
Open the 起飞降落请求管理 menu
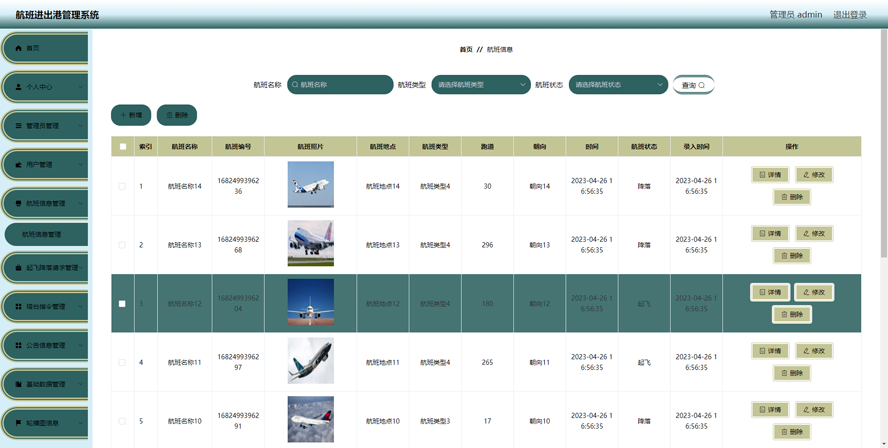coord(45,268)
